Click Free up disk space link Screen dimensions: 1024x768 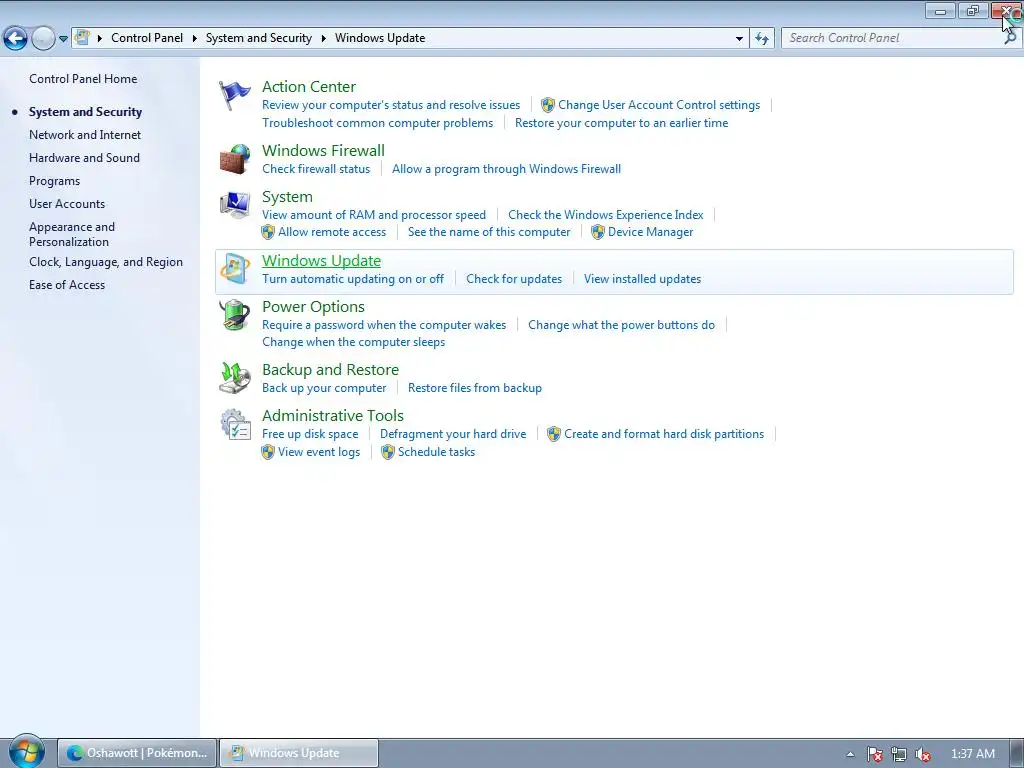310,434
